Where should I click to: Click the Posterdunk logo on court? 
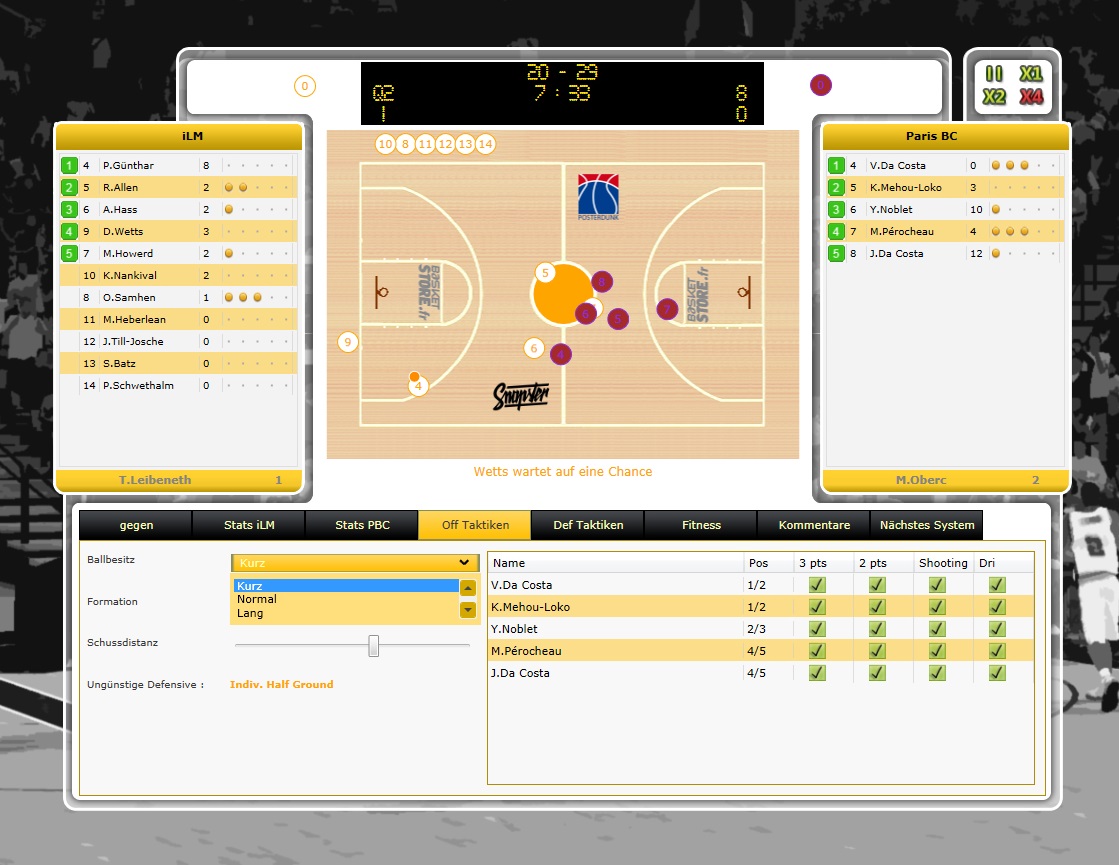pyautogui.click(x=598, y=197)
